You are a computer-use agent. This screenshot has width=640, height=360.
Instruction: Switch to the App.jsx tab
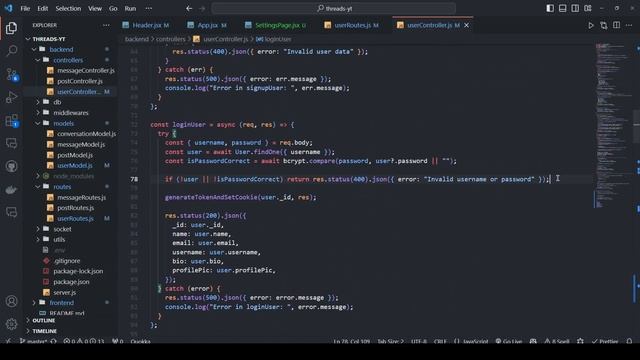point(207,25)
